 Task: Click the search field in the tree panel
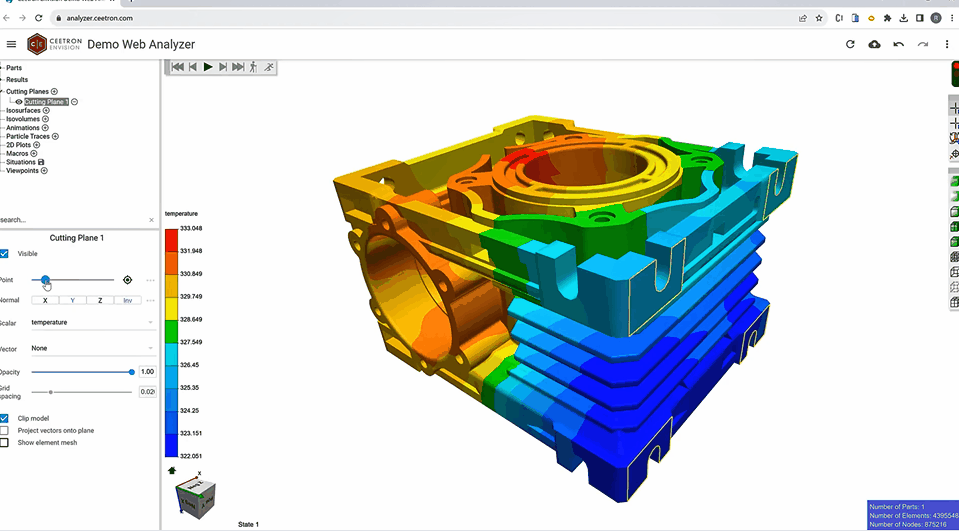click(x=72, y=220)
